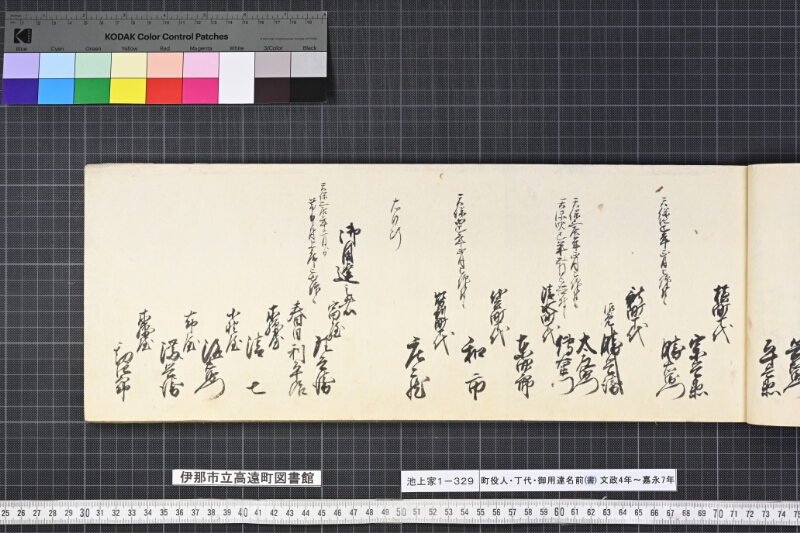
Task: Click the 'Yellow' label on the color card
Action: click(x=130, y=48)
